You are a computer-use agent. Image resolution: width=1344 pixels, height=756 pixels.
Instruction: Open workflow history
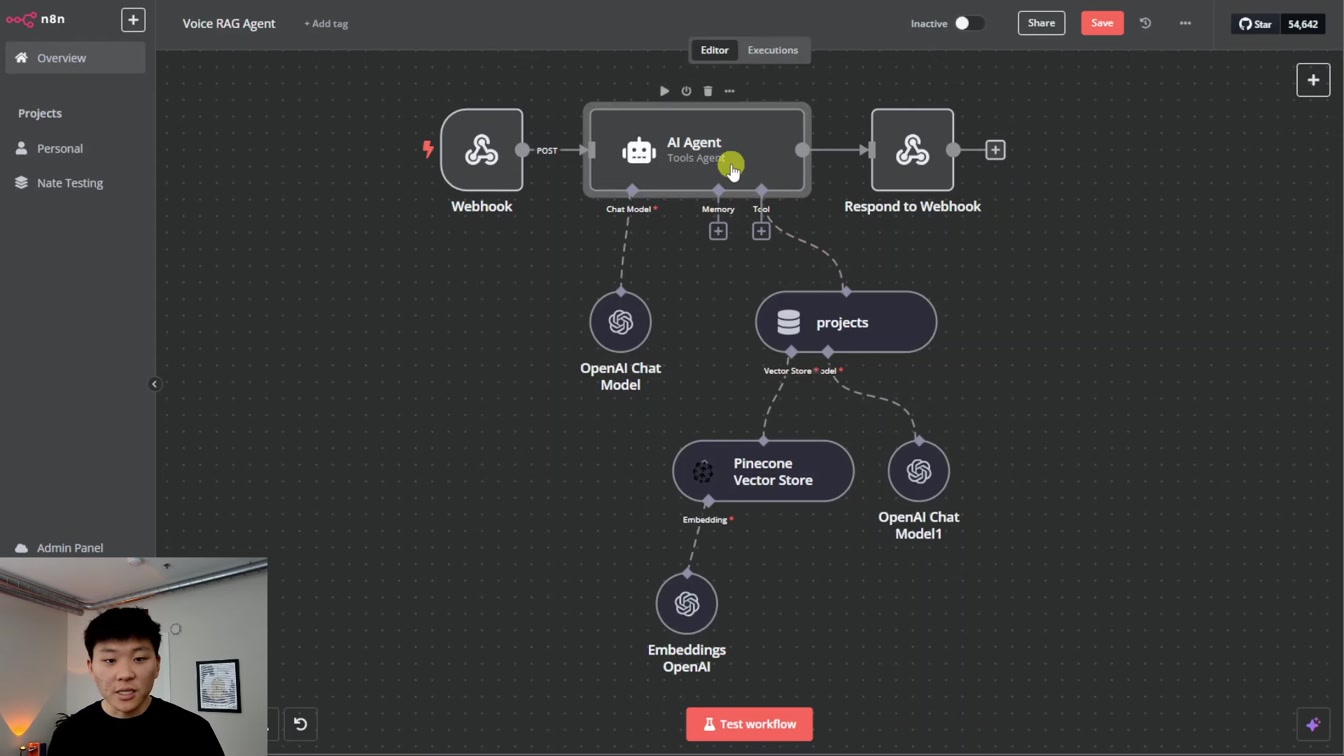point(1145,23)
